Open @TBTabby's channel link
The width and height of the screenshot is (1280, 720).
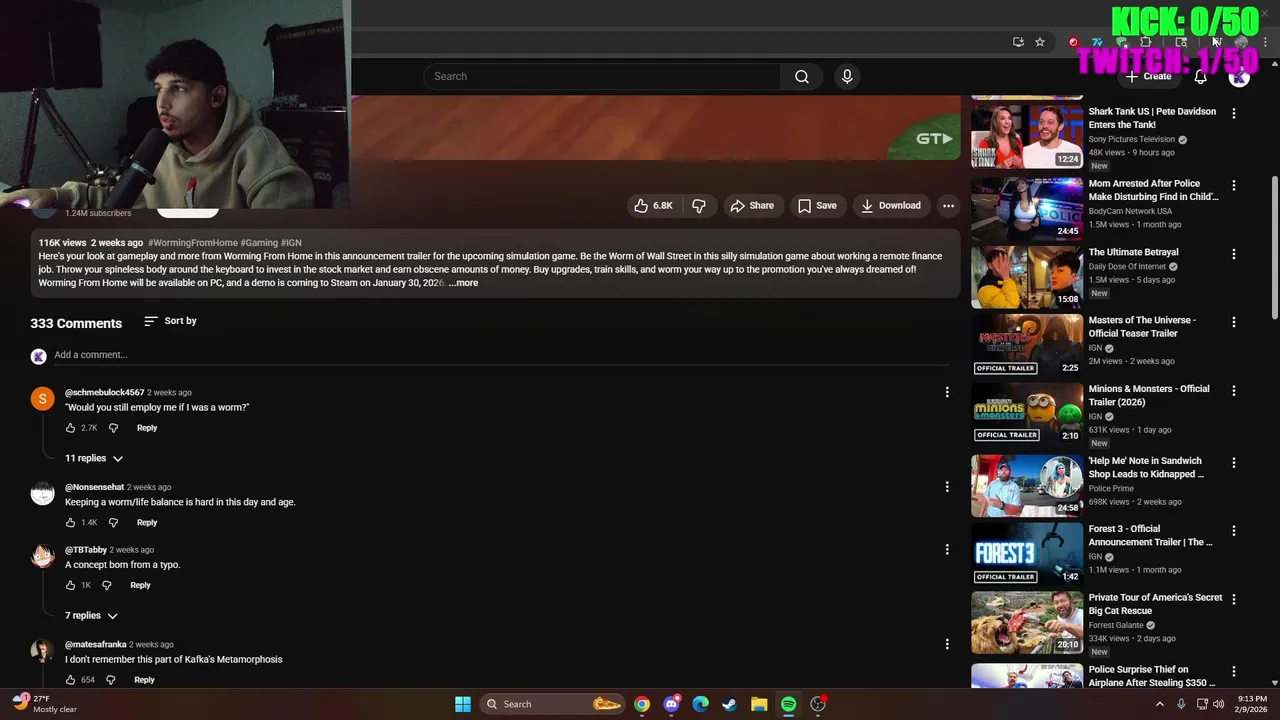click(x=86, y=550)
